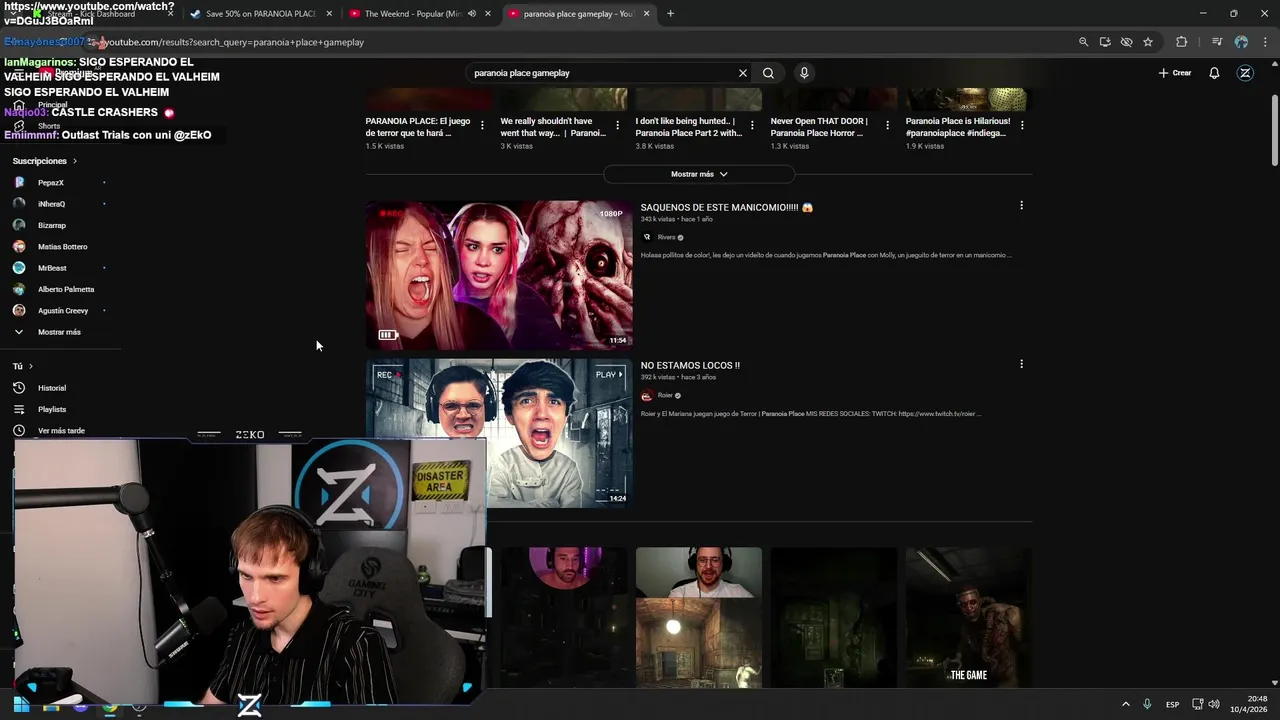This screenshot has width=1280, height=720.
Task: Open the ESP language input indicator
Action: coord(1172,704)
